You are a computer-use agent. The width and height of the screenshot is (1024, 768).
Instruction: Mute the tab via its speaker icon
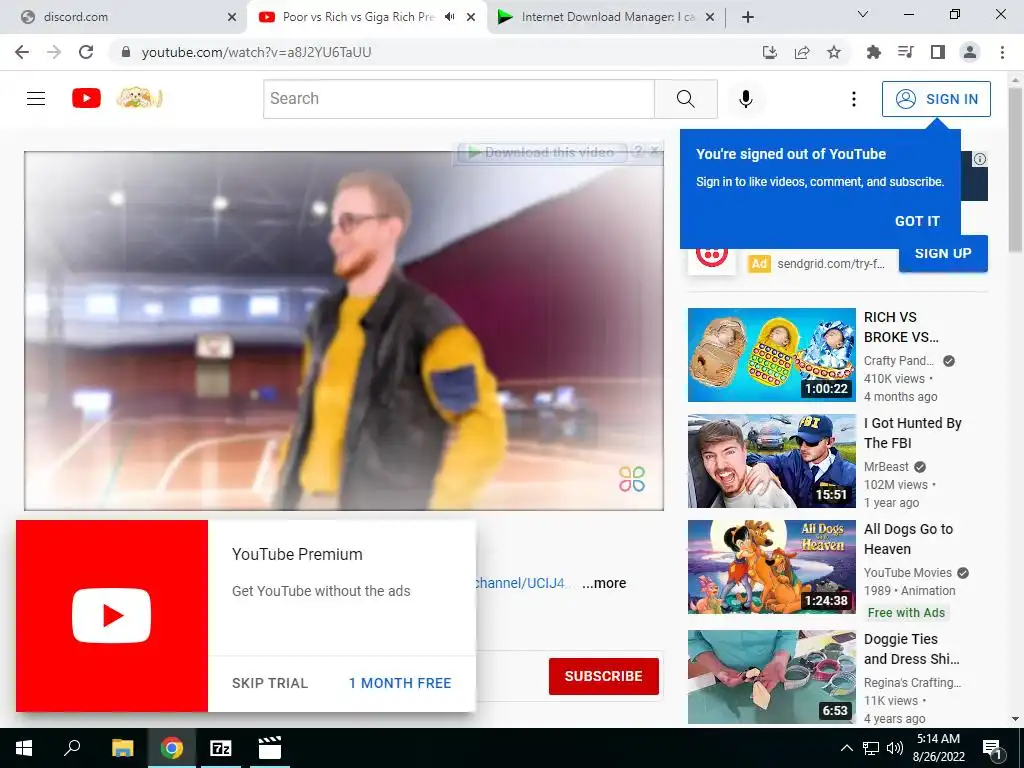[449, 17]
